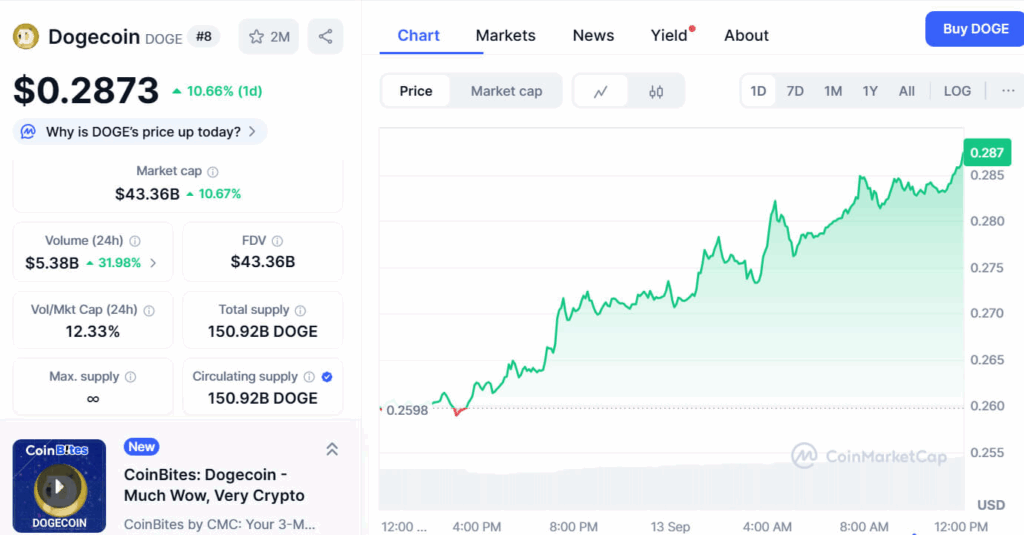1024x535 pixels.
Task: Click the Dogecoin coin logo
Action: 26,37
